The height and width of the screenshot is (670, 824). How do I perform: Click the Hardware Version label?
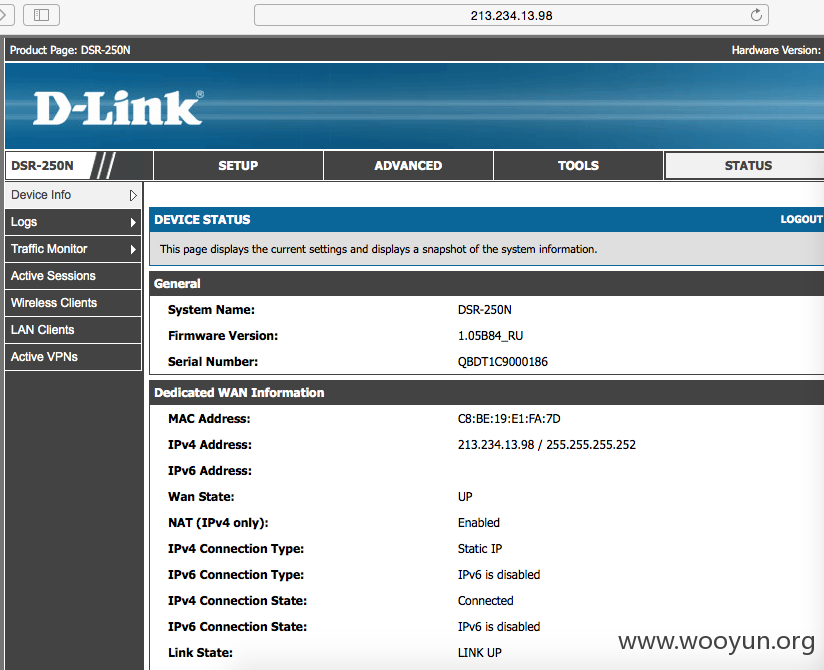776,50
